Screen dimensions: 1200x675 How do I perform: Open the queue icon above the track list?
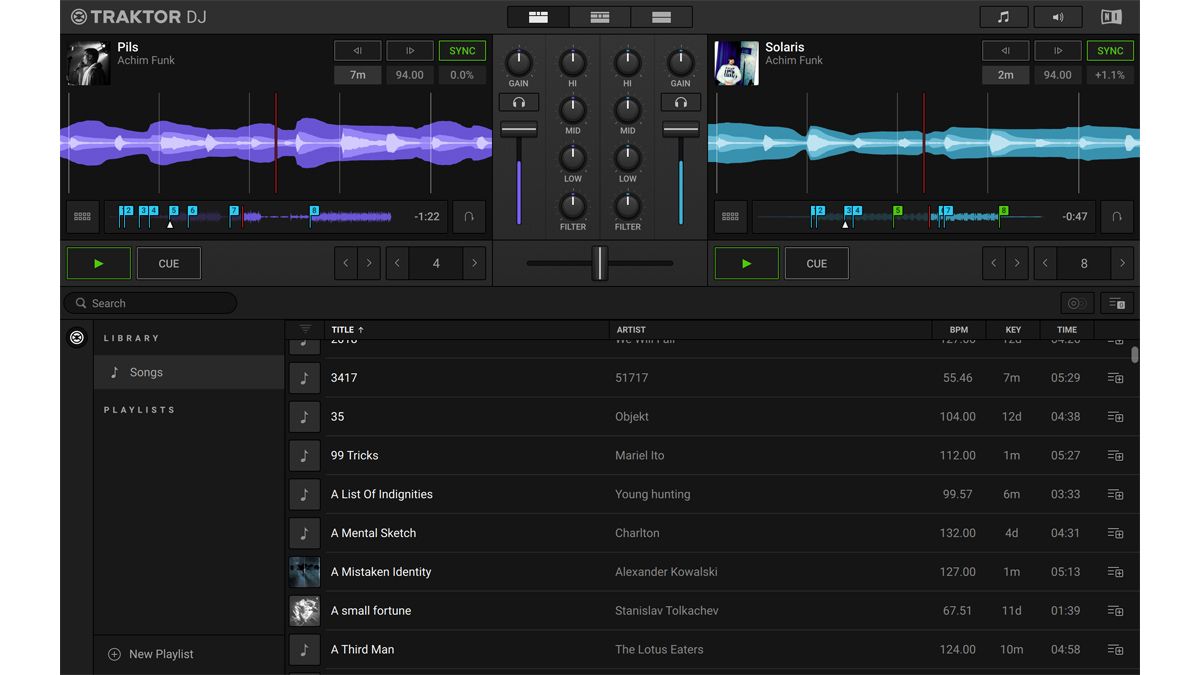1117,302
